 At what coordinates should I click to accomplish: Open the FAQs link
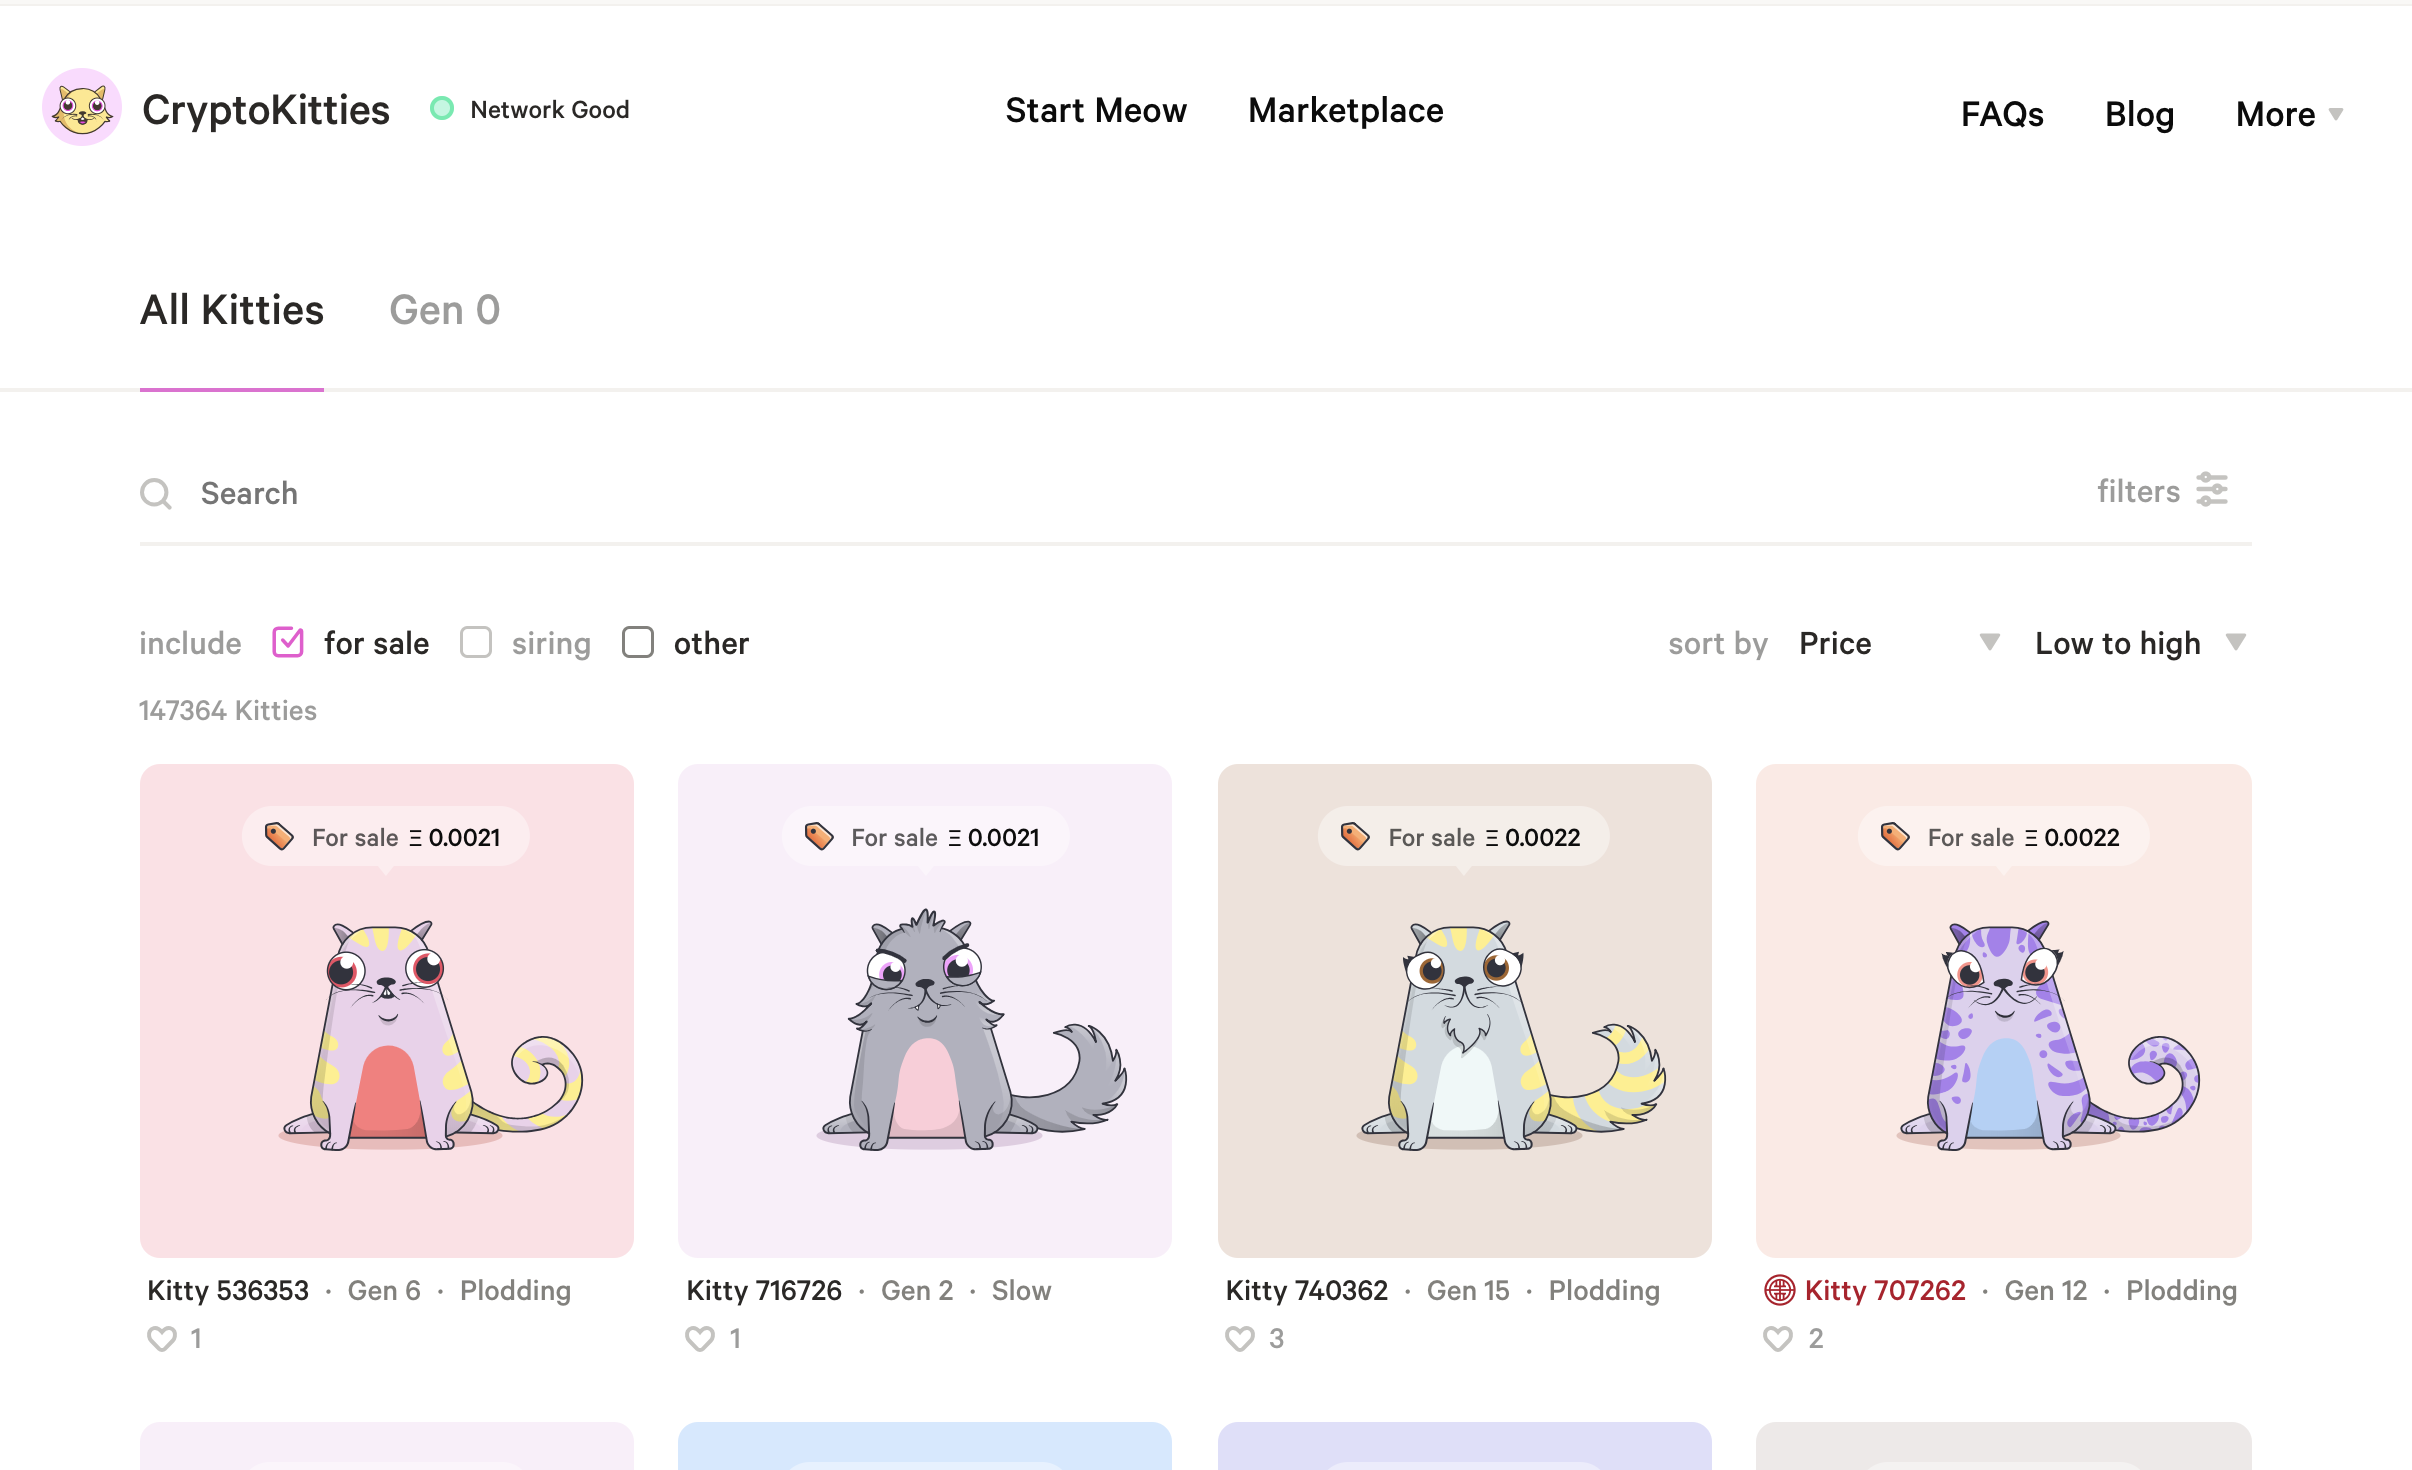click(x=2001, y=114)
